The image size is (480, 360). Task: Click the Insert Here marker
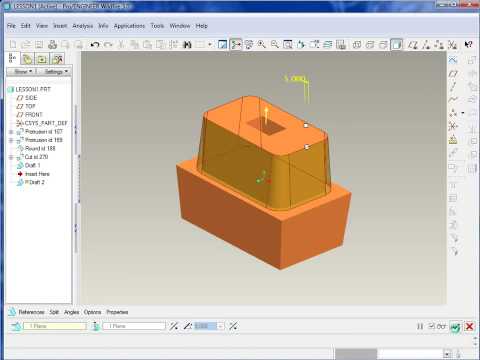(33, 174)
